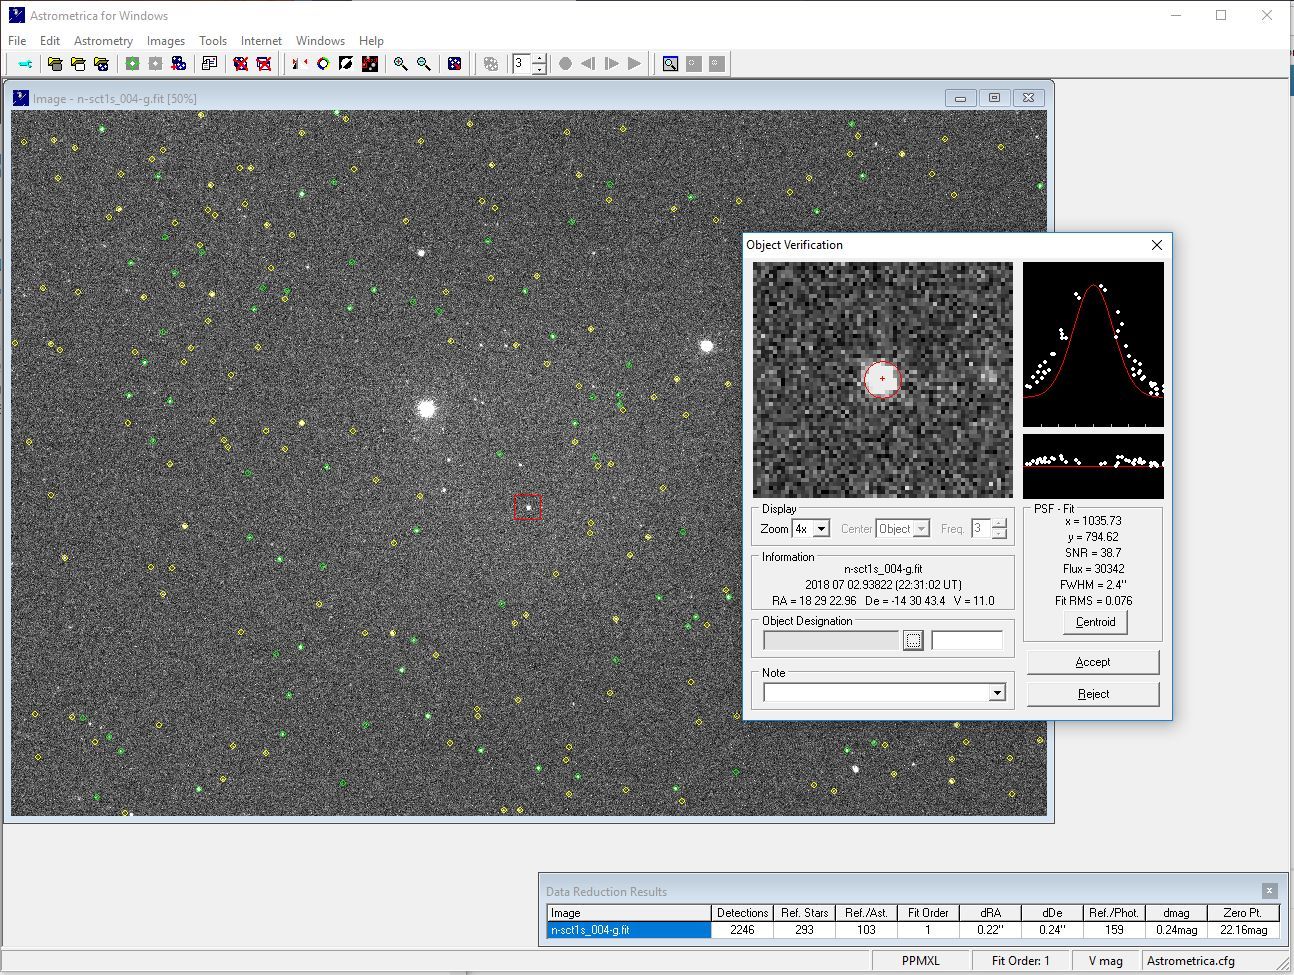Click the object designation text field
This screenshot has width=1294, height=975.
click(966, 640)
